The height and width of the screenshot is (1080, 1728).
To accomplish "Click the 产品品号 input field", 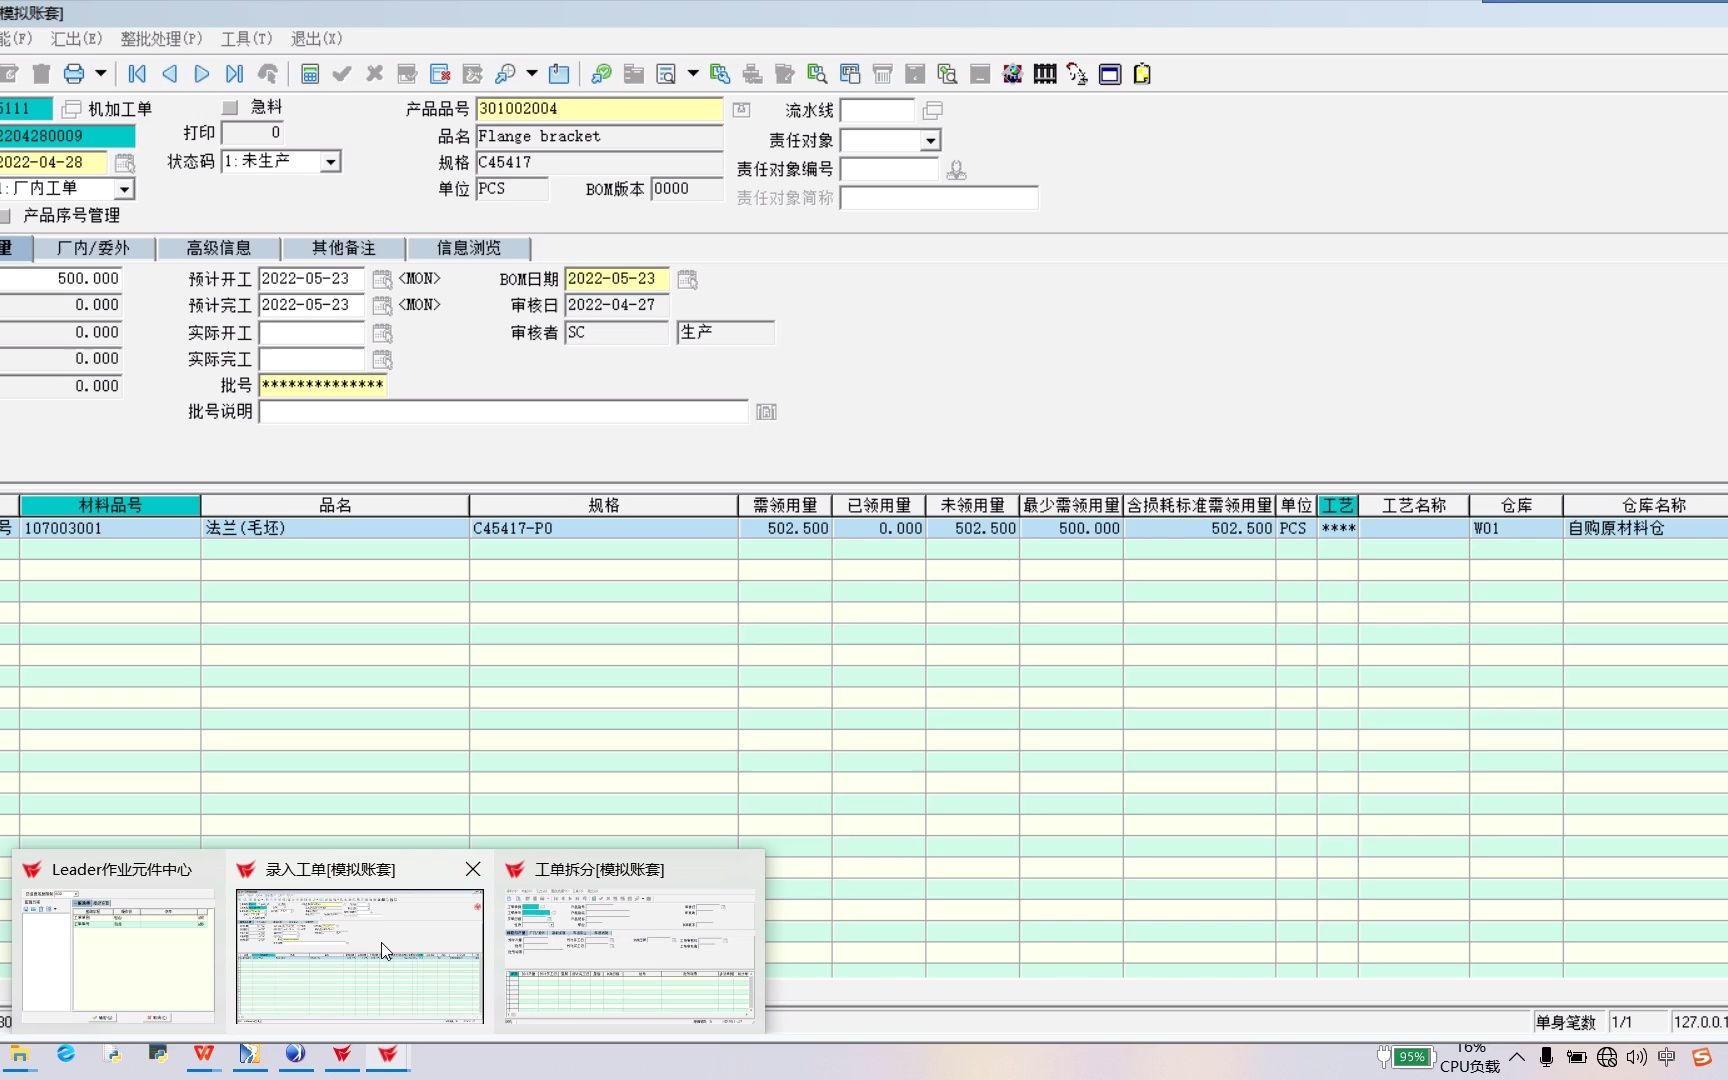I will coord(599,108).
